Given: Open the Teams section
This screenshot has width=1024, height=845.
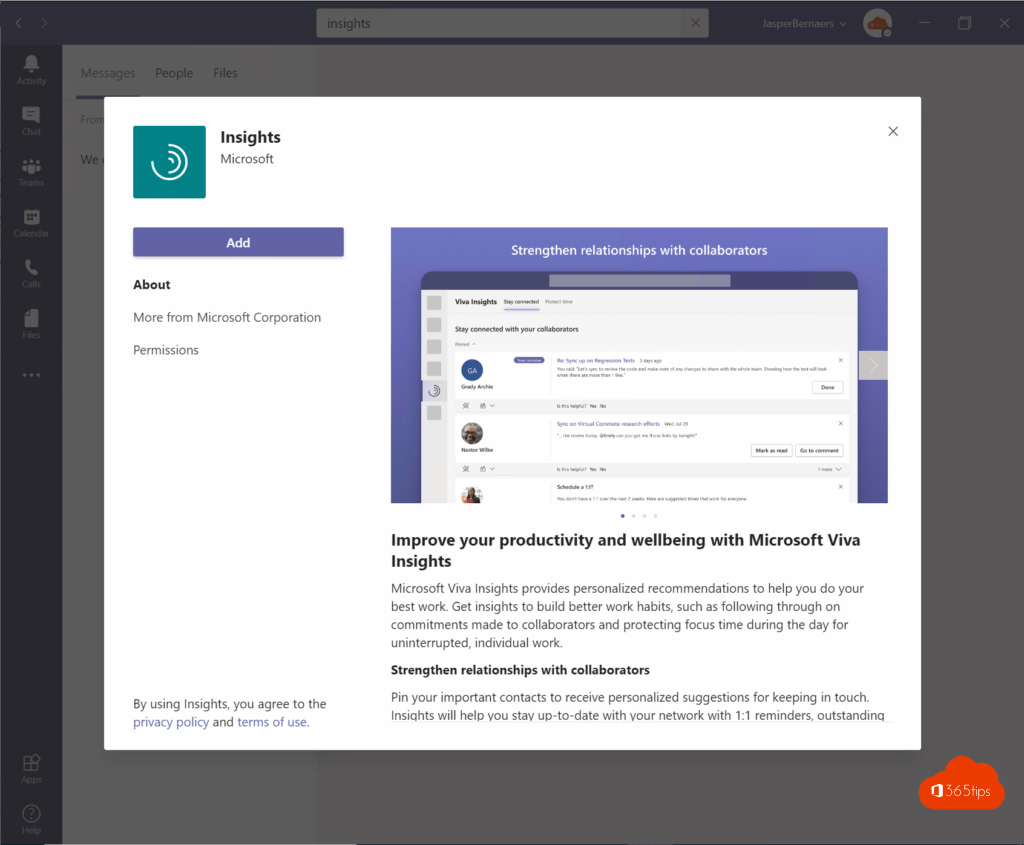Looking at the screenshot, I should click(x=30, y=170).
